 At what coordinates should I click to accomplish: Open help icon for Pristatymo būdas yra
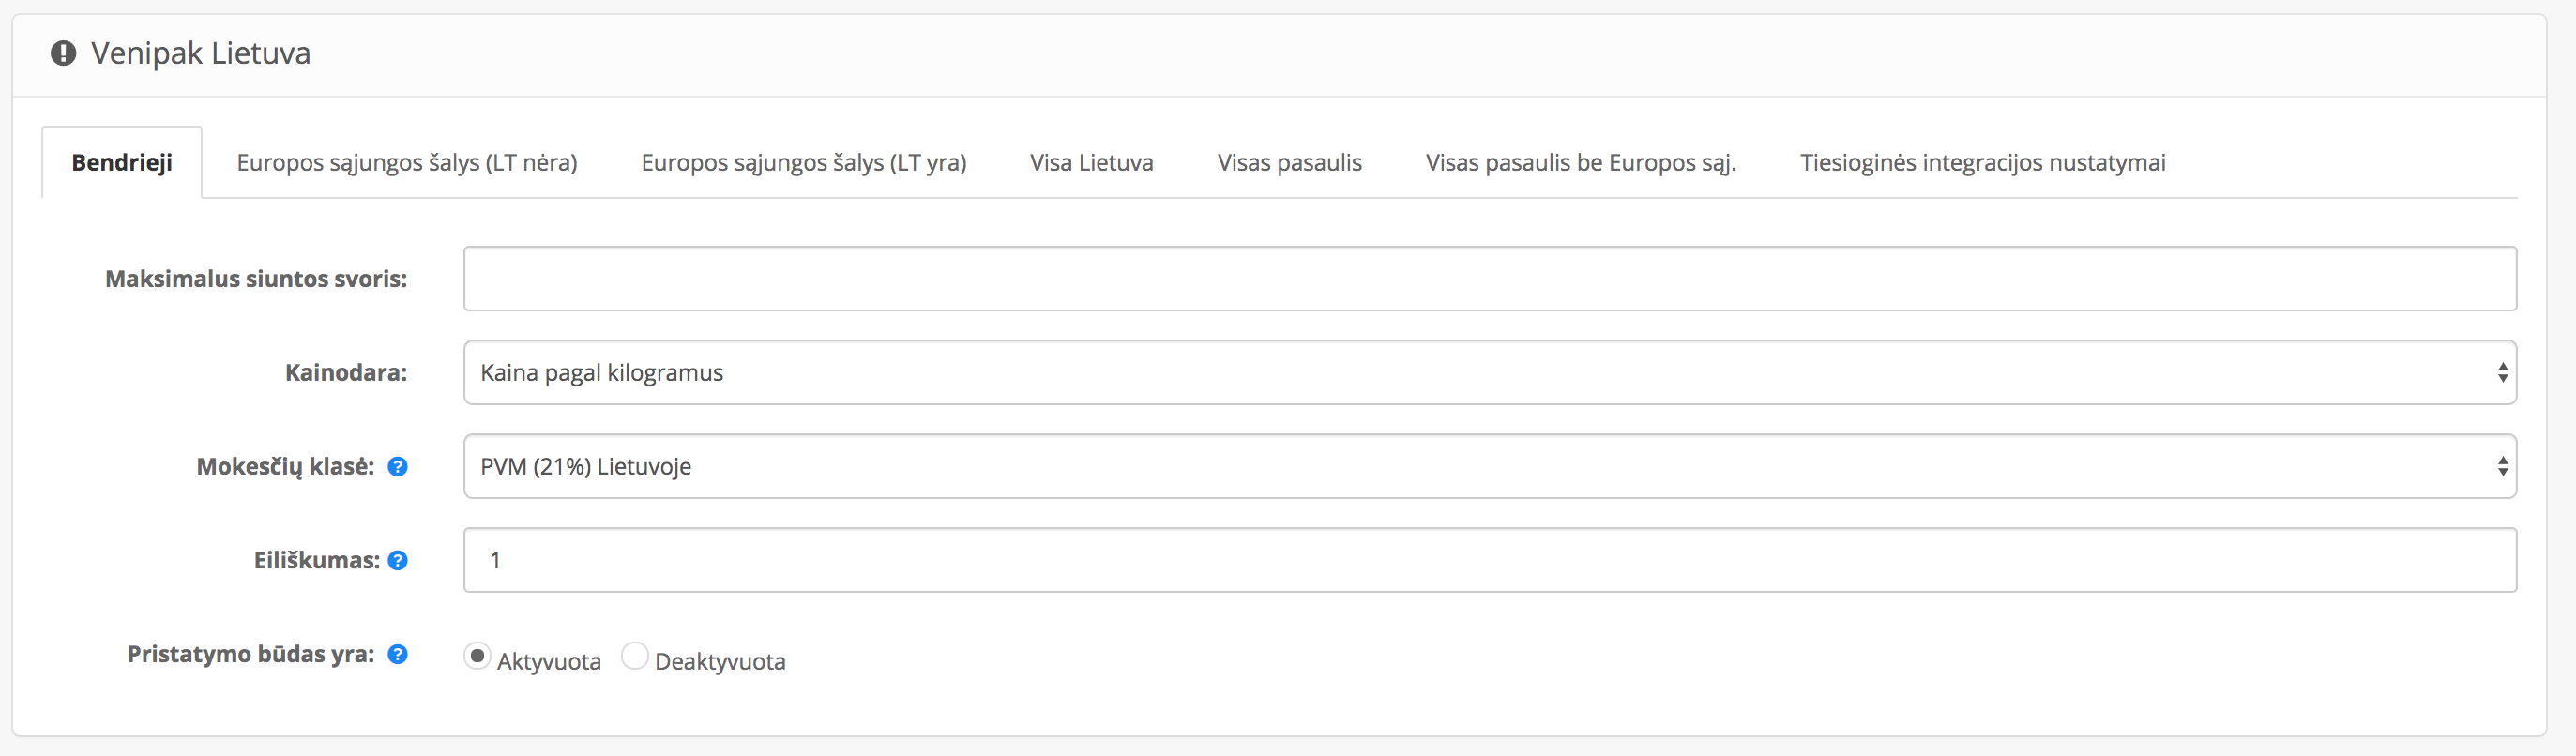click(397, 655)
